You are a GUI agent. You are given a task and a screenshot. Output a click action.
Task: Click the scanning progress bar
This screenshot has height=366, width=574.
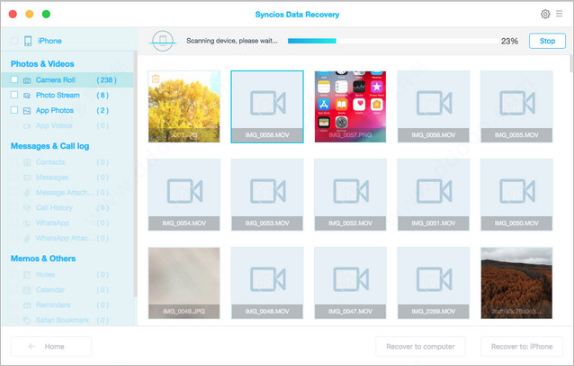coord(392,41)
